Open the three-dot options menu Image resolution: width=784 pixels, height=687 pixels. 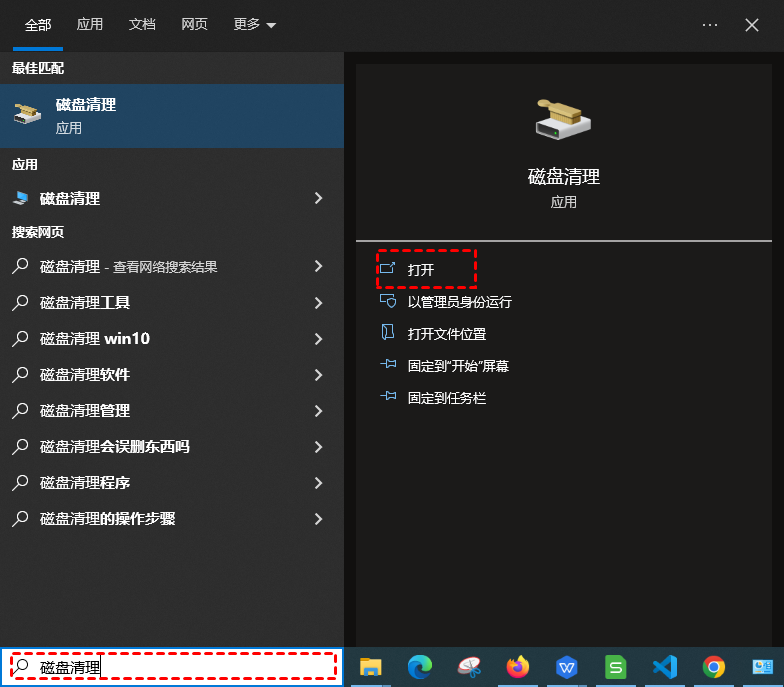pos(710,24)
